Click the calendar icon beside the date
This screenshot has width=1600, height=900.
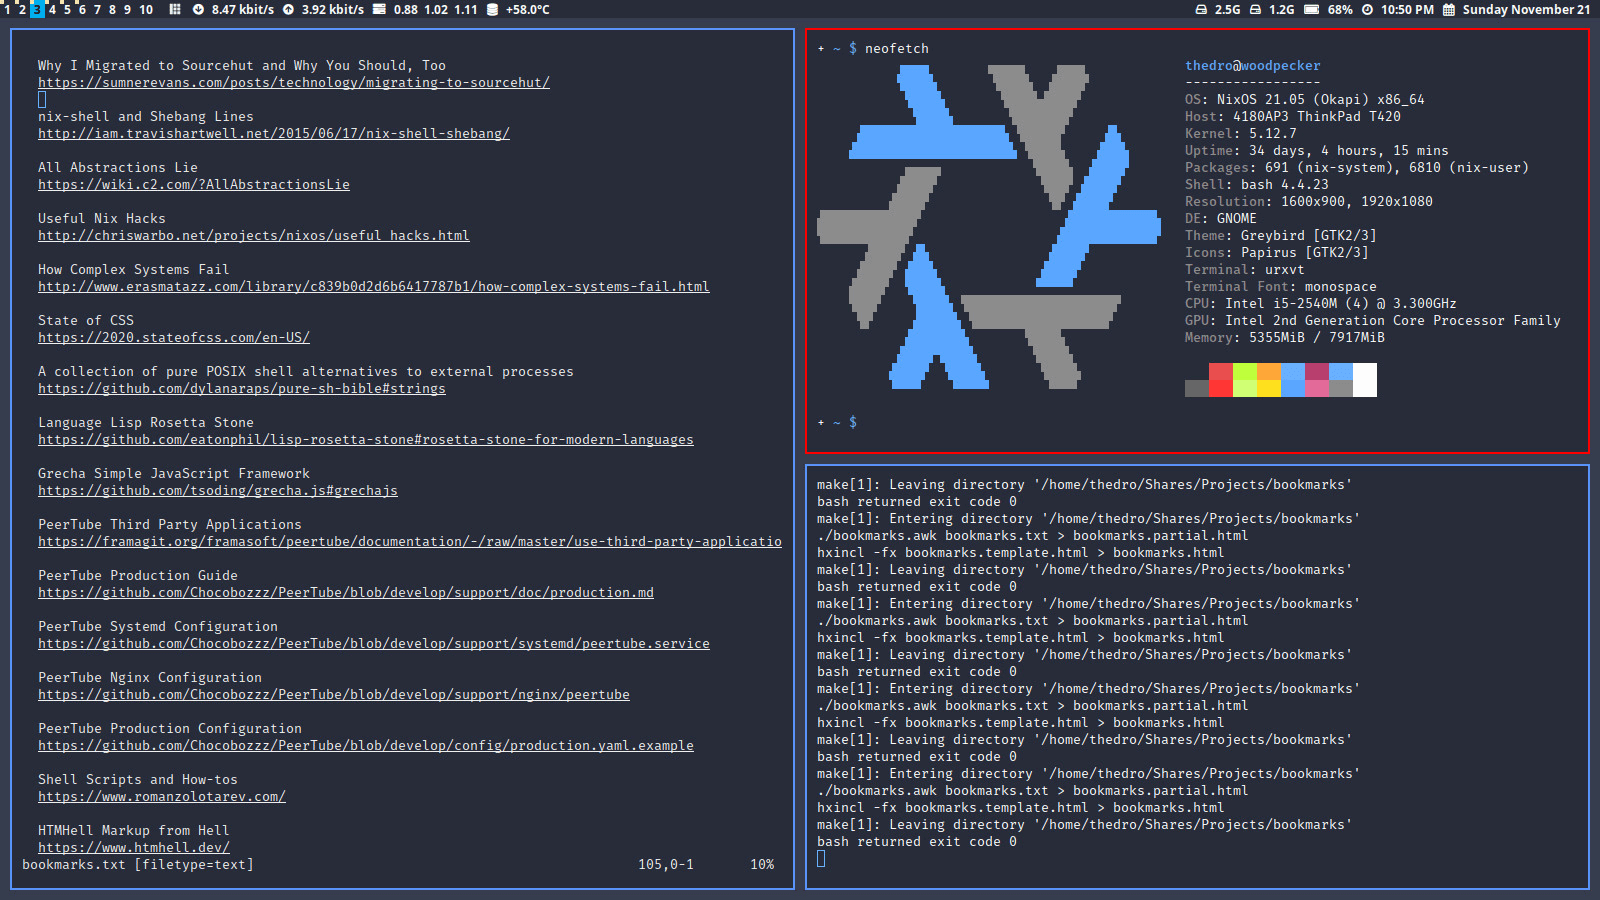[x=1448, y=9]
